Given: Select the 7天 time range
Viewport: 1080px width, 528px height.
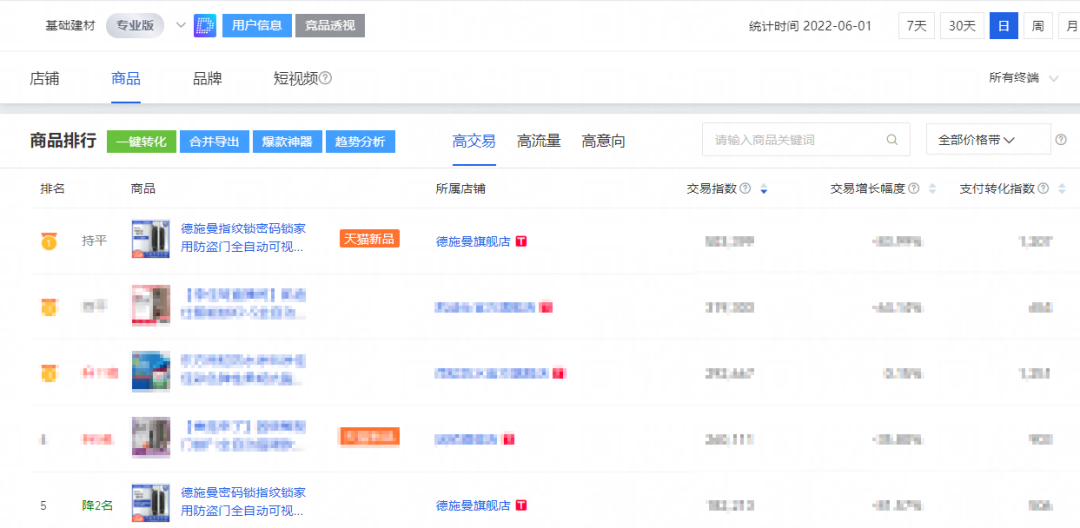Looking at the screenshot, I should pyautogui.click(x=916, y=26).
